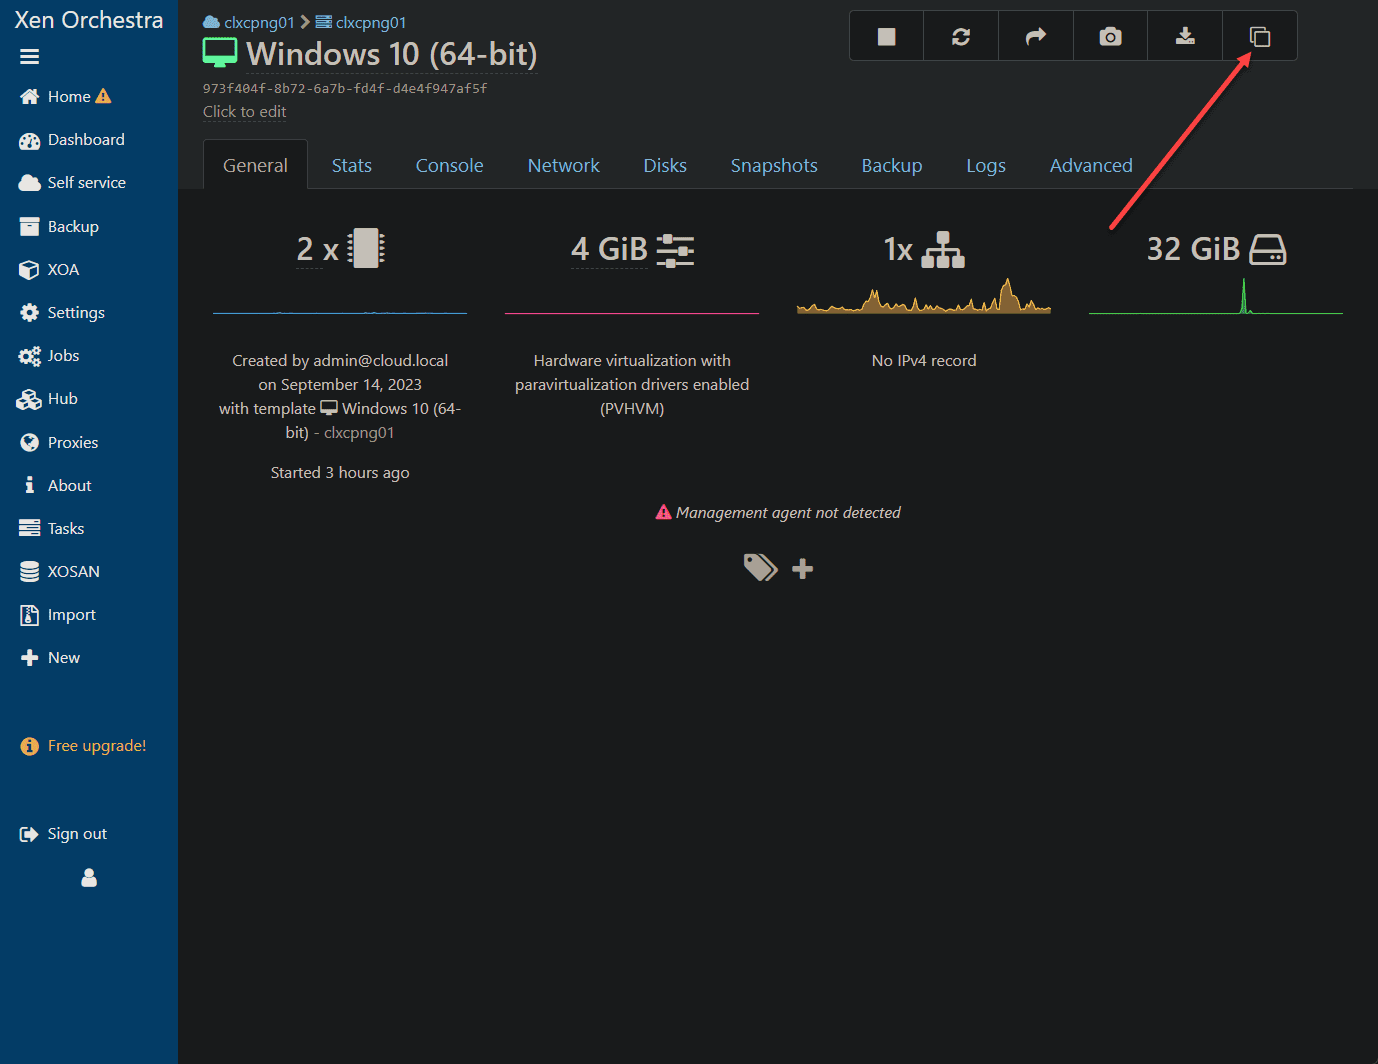Switch to the Logs tab
Image resolution: width=1378 pixels, height=1064 pixels.
pos(986,166)
